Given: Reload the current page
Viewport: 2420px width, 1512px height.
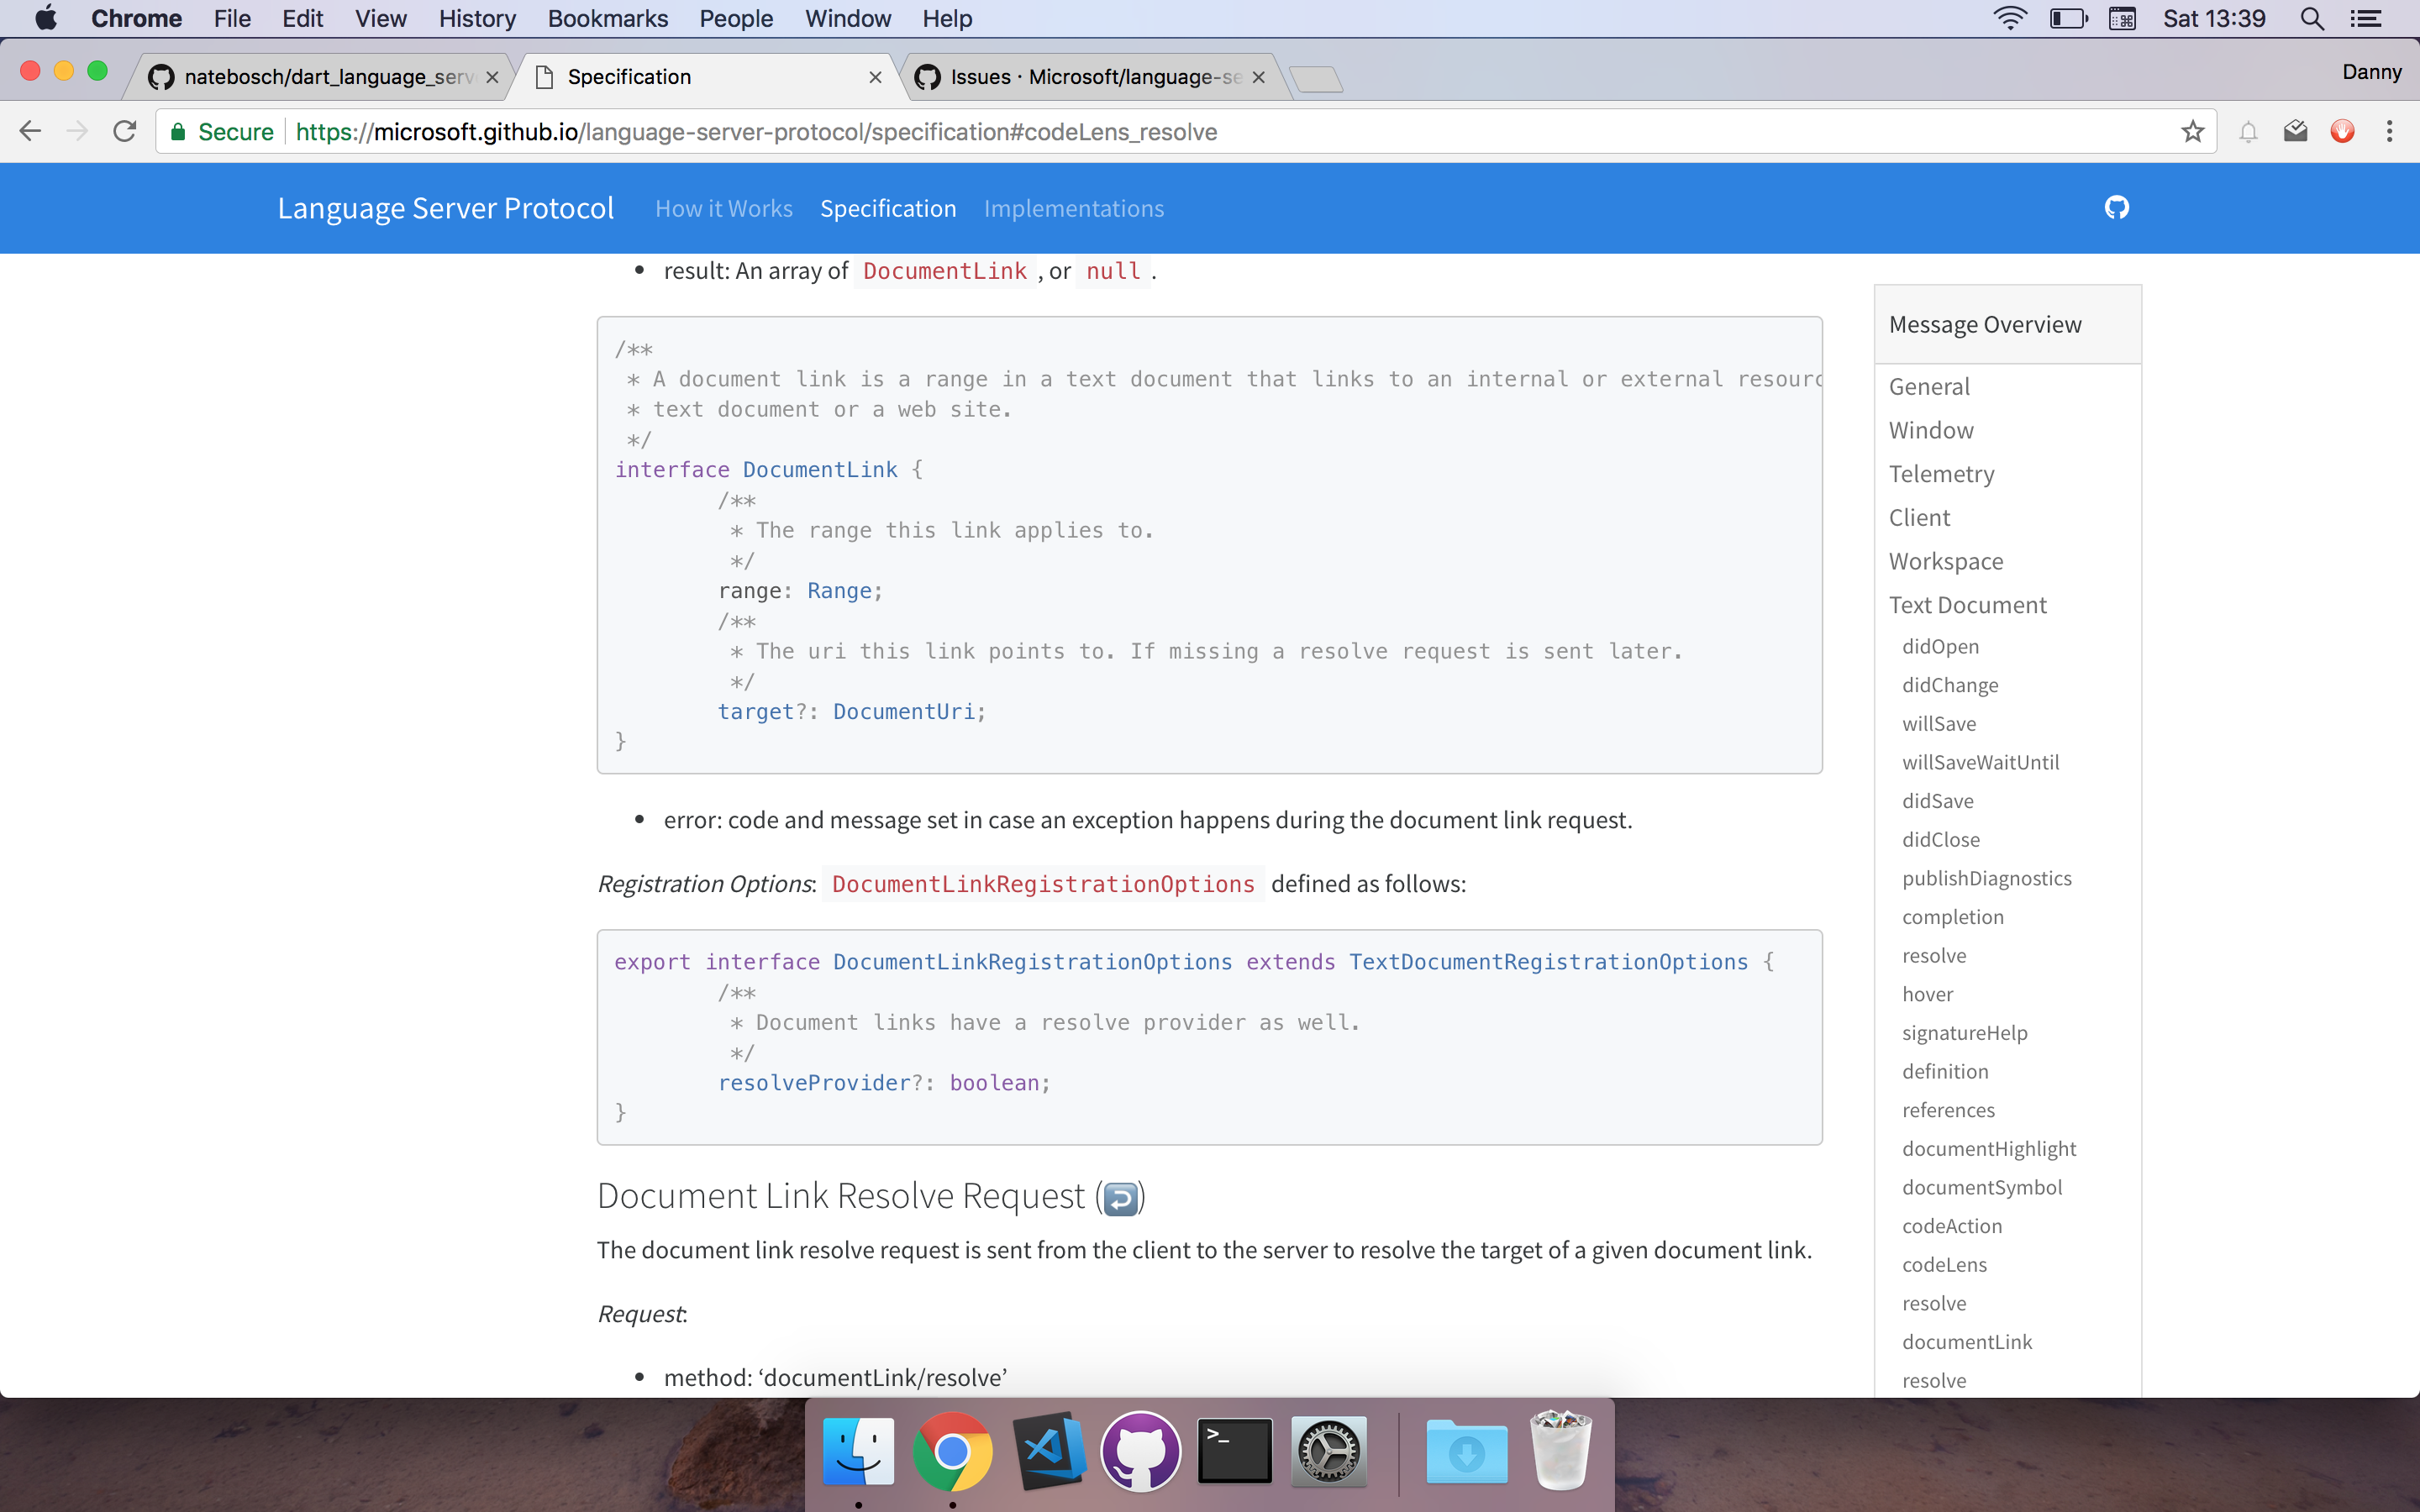Looking at the screenshot, I should [124, 131].
